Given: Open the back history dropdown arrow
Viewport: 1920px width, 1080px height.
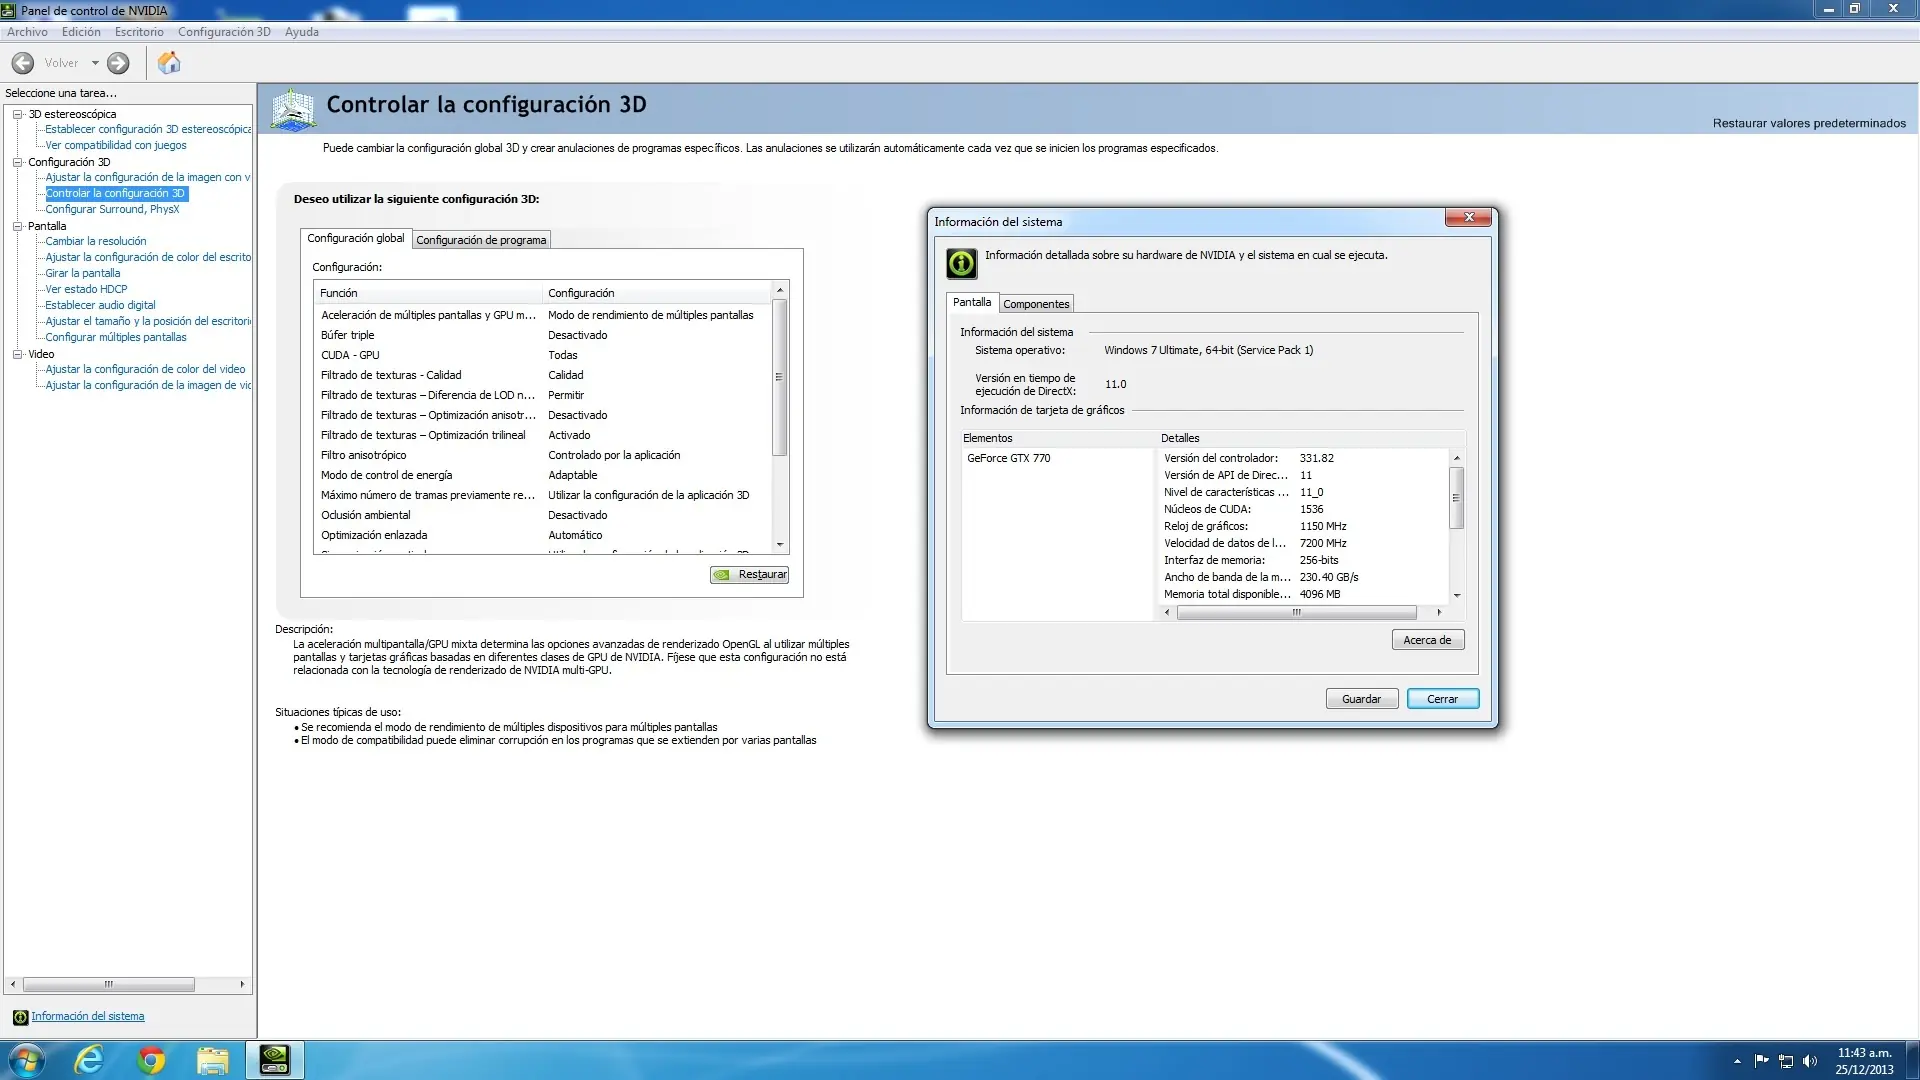Looking at the screenshot, I should [x=95, y=63].
